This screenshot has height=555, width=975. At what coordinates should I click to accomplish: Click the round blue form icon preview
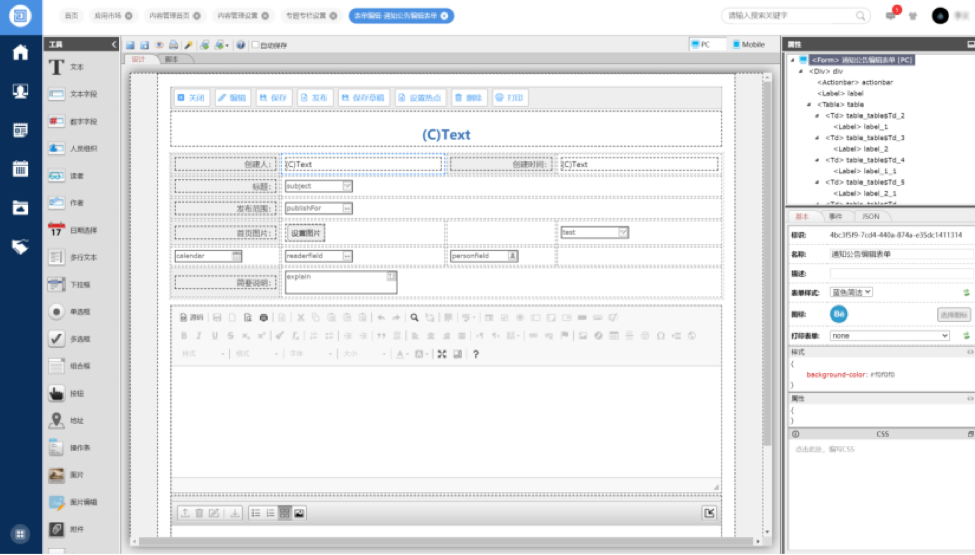click(839, 314)
